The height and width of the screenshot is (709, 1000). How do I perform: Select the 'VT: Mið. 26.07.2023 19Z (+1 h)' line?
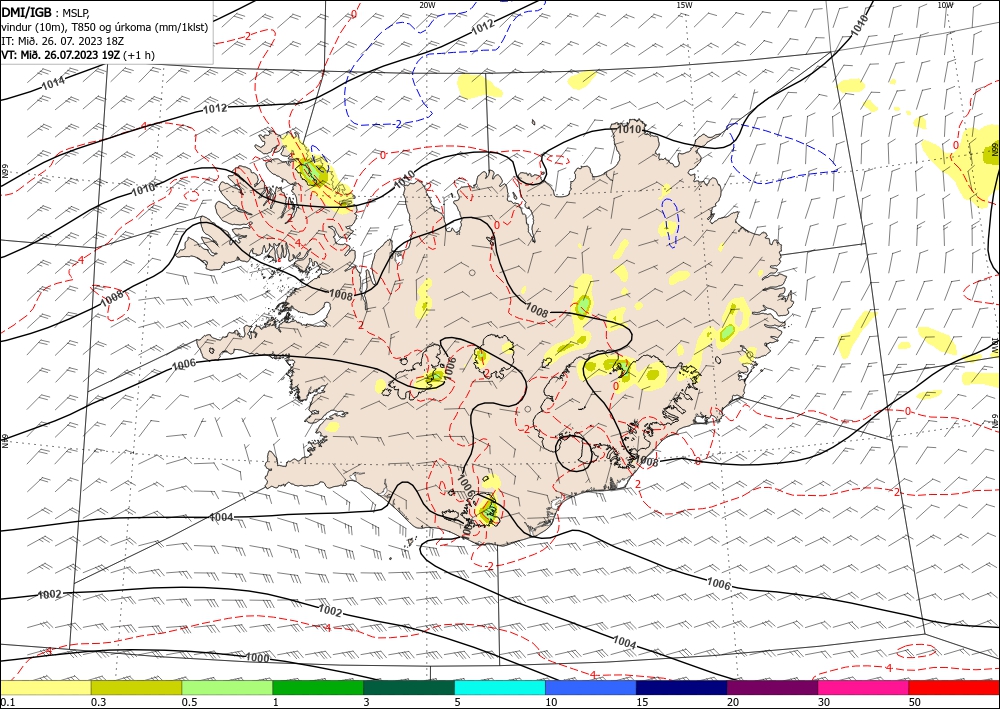point(78,55)
